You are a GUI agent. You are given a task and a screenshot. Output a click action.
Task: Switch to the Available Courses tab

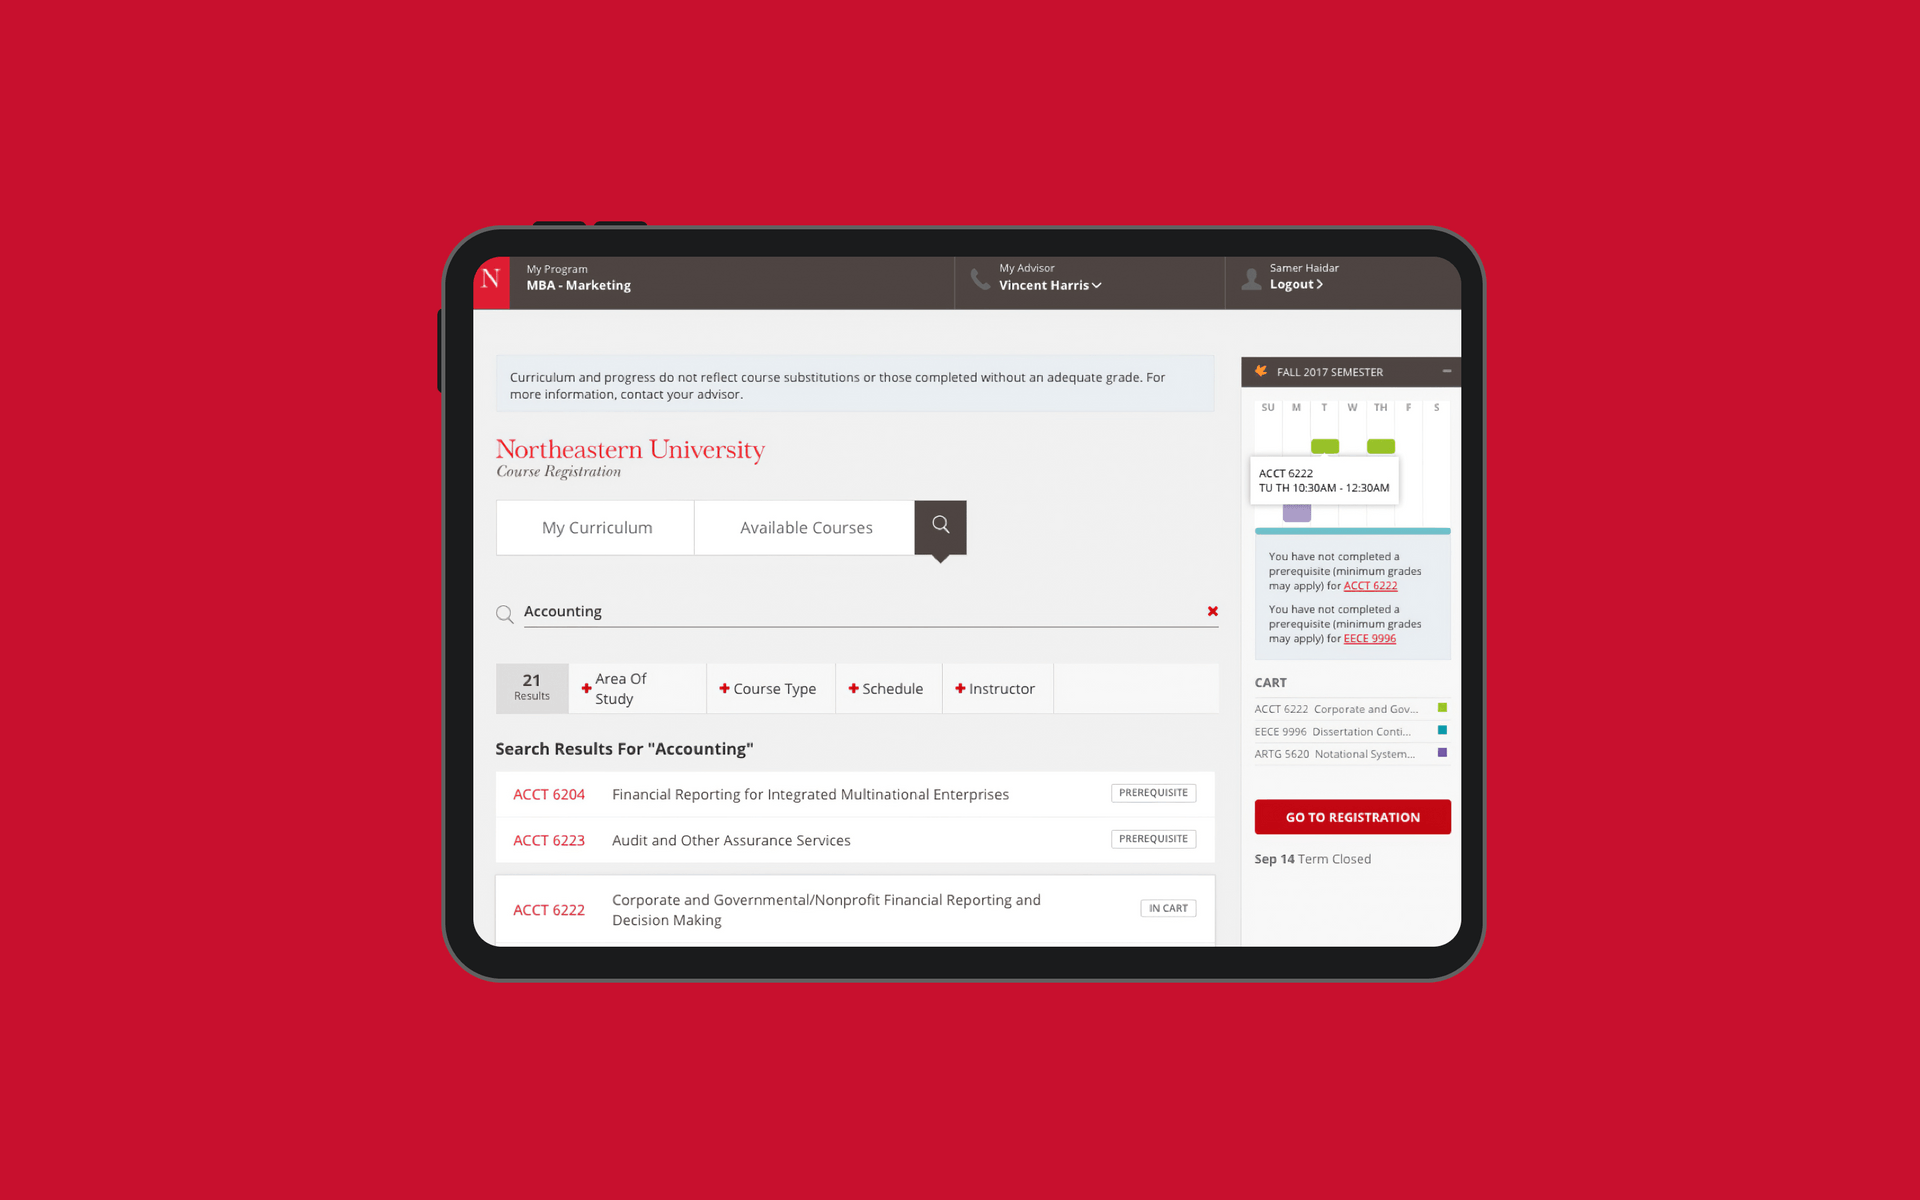806,527
